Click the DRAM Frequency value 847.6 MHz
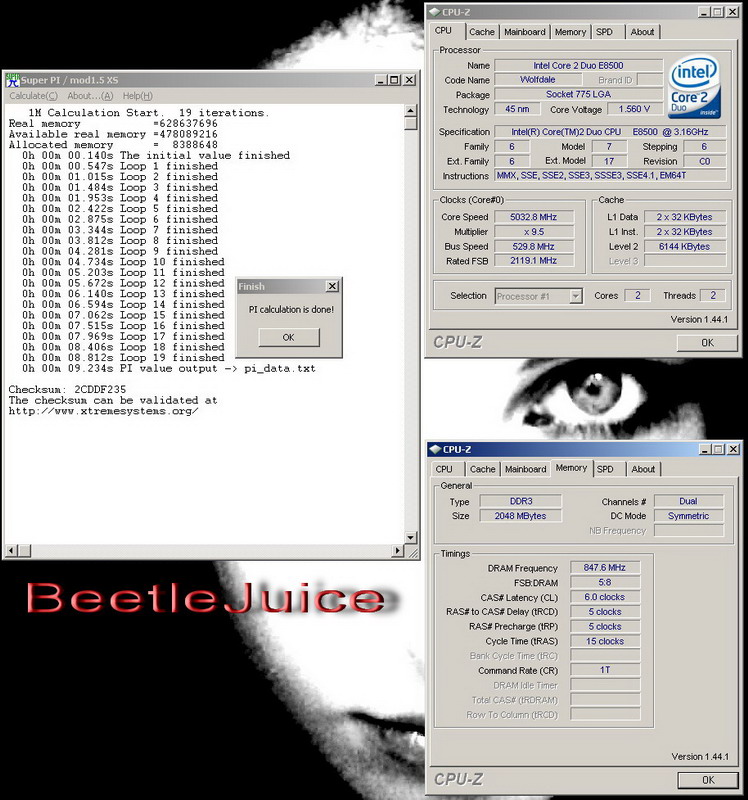Viewport: 748px width, 800px height. [x=605, y=567]
